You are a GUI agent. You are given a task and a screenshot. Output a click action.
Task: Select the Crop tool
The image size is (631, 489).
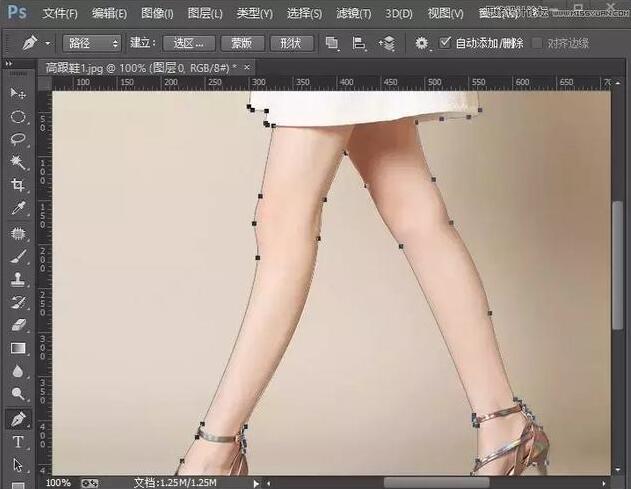18,185
